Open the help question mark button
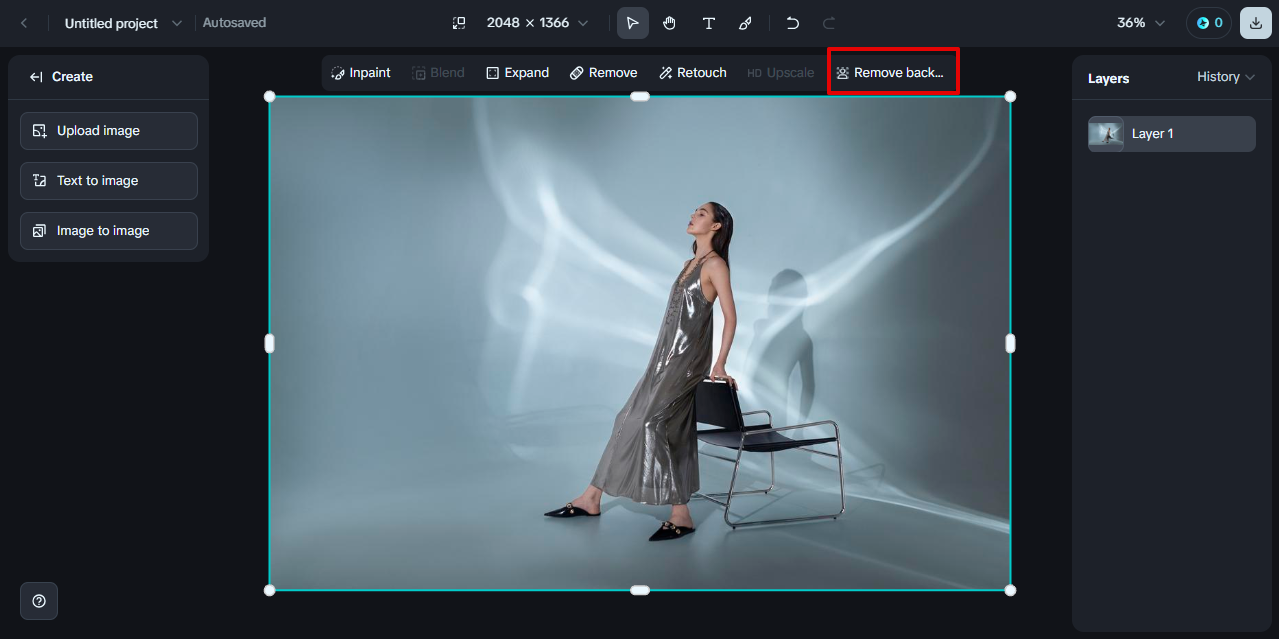 pos(39,601)
